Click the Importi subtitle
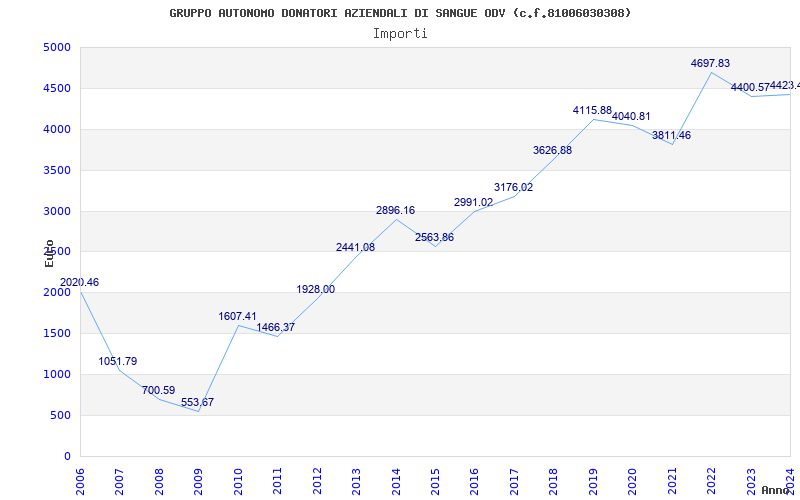The image size is (800, 500). (400, 34)
